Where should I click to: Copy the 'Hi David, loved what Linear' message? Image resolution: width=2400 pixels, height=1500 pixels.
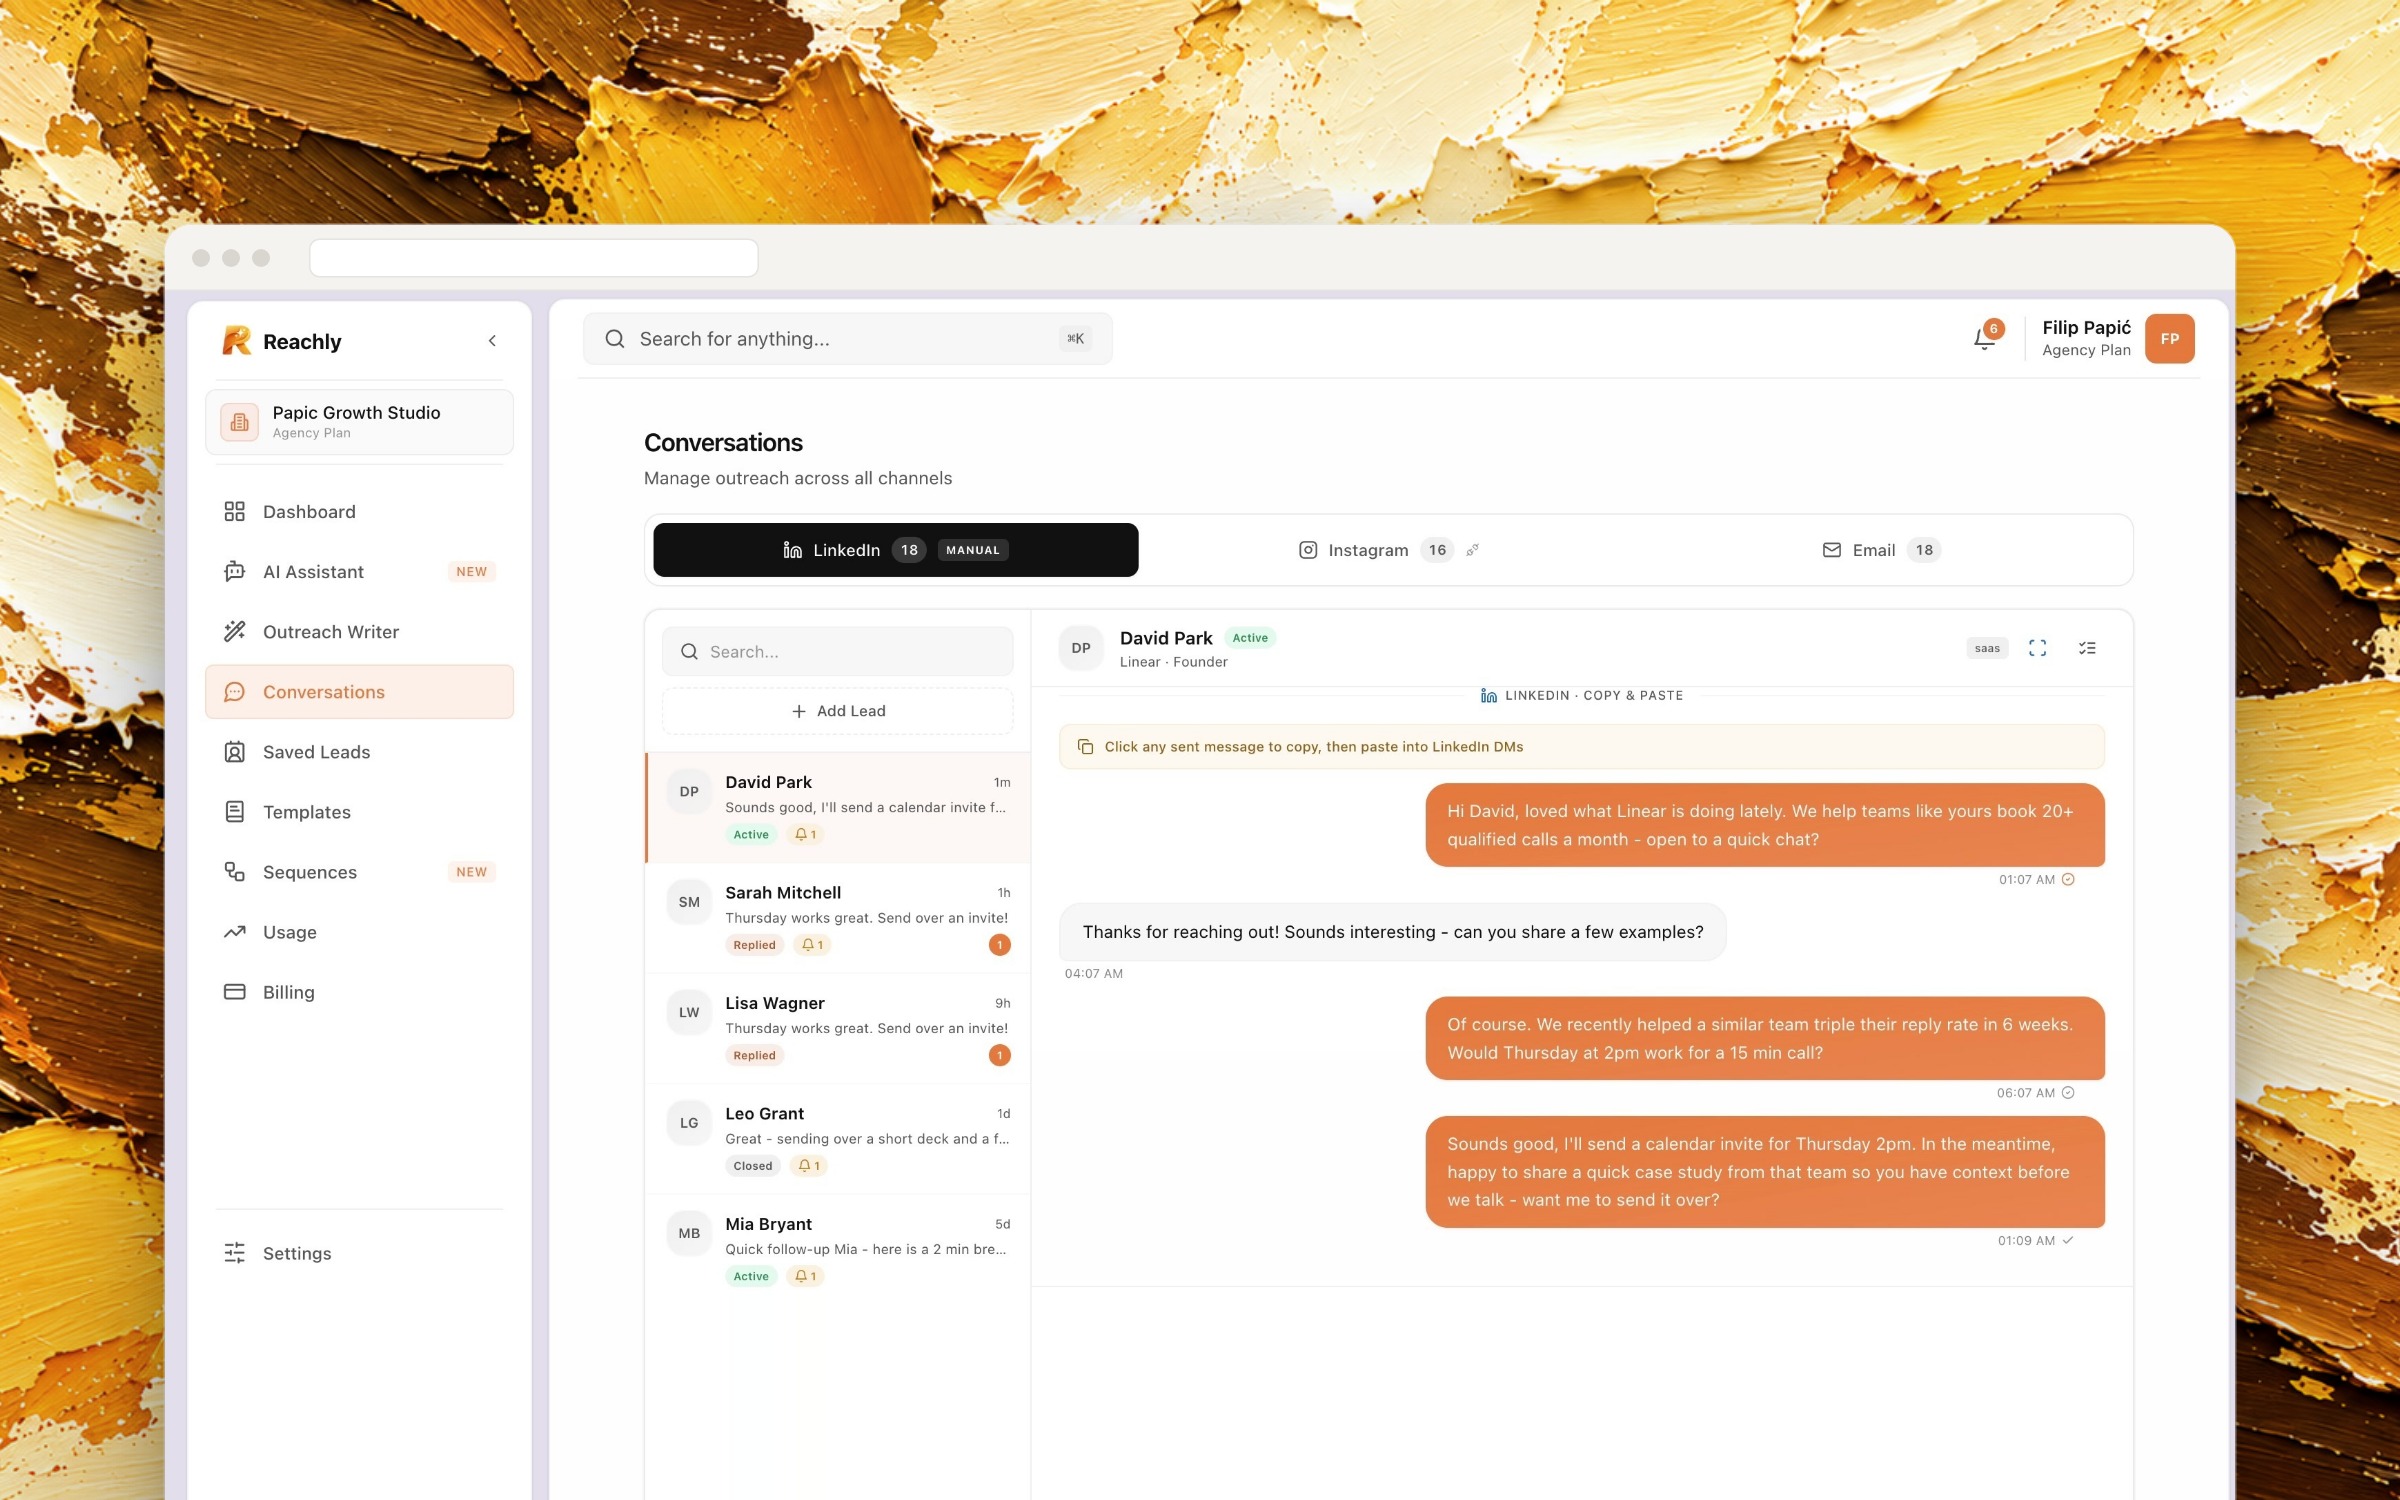click(x=1765, y=825)
